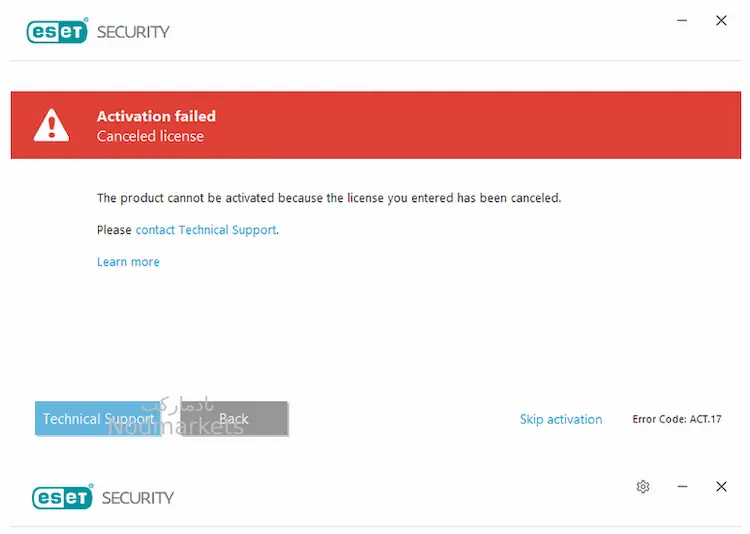The image size is (750, 534).
Task: Click the Error Code: ACT.17 text
Action: click(x=677, y=419)
